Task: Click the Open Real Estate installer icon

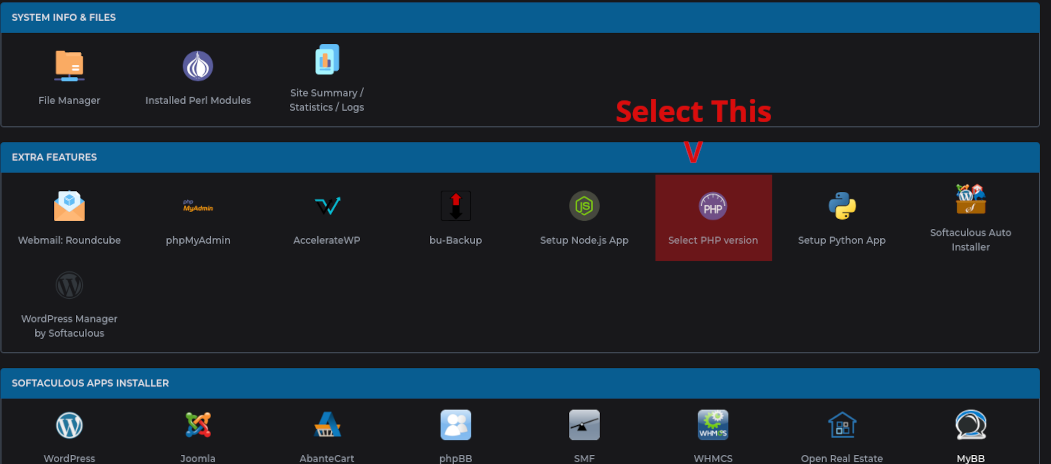Action: (x=842, y=425)
